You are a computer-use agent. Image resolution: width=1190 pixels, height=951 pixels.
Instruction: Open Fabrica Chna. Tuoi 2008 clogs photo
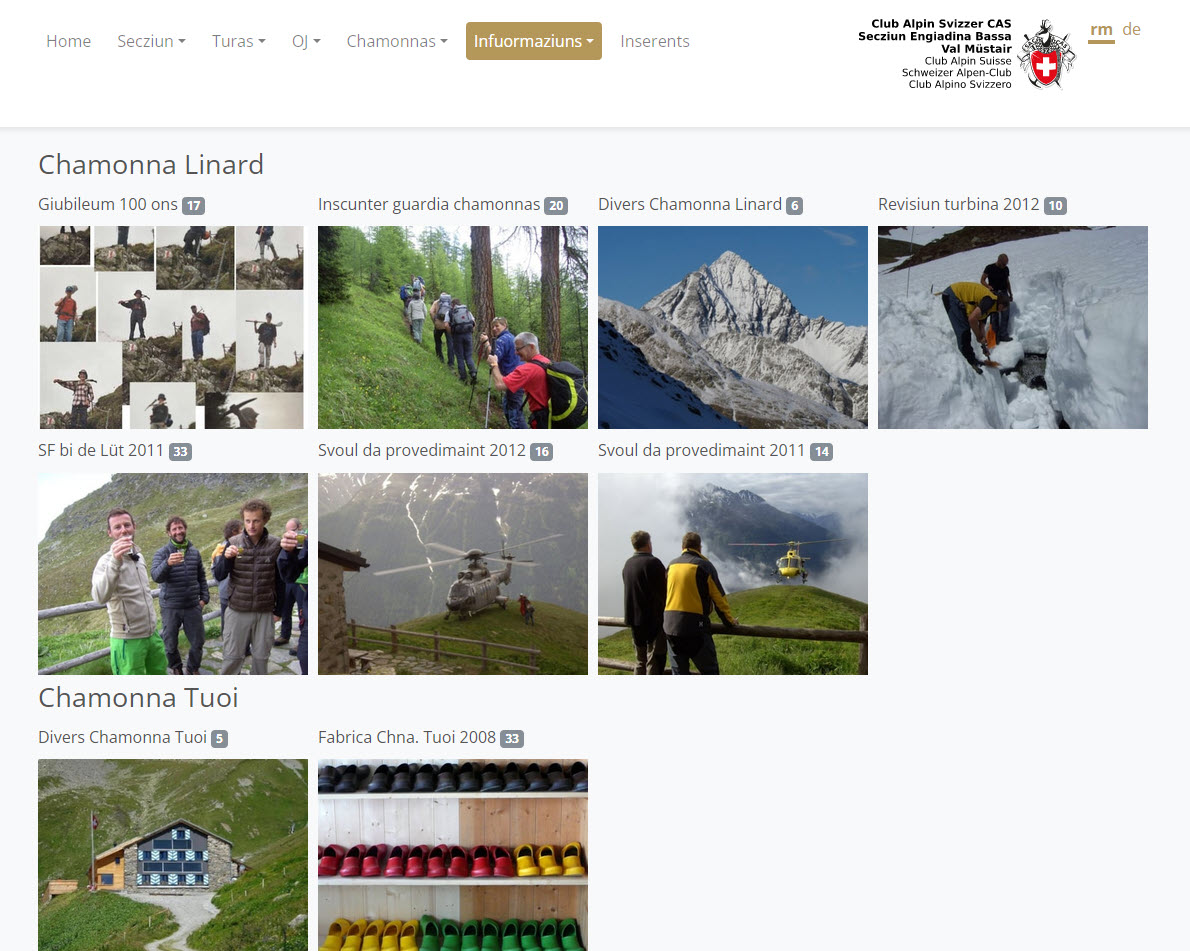(452, 855)
